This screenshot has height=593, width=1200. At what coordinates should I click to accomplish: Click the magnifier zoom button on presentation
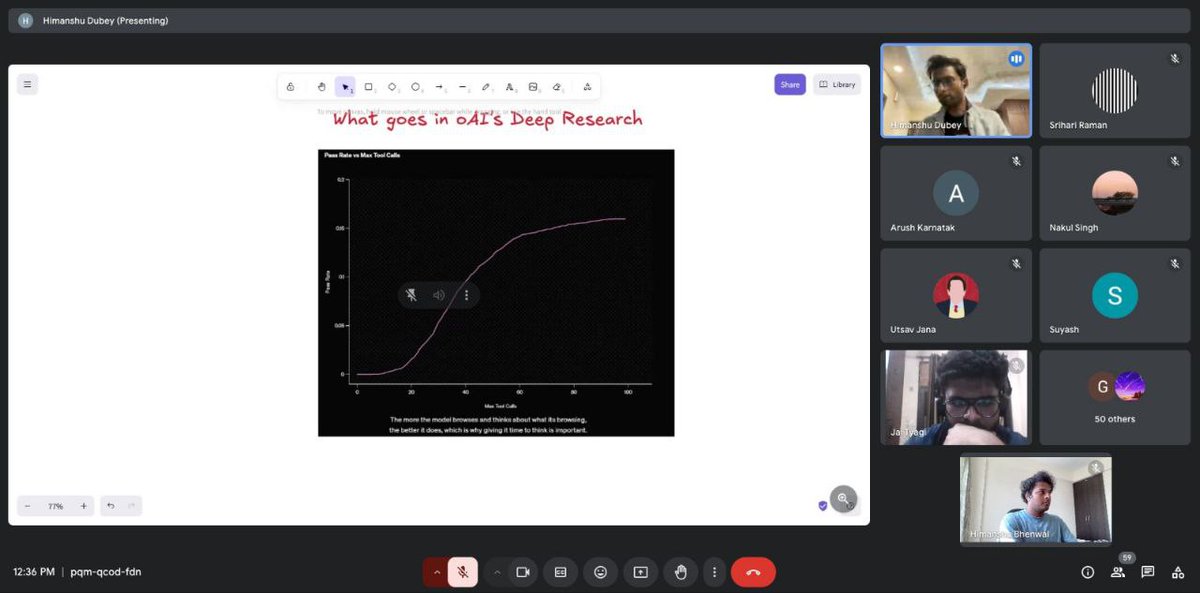point(843,498)
